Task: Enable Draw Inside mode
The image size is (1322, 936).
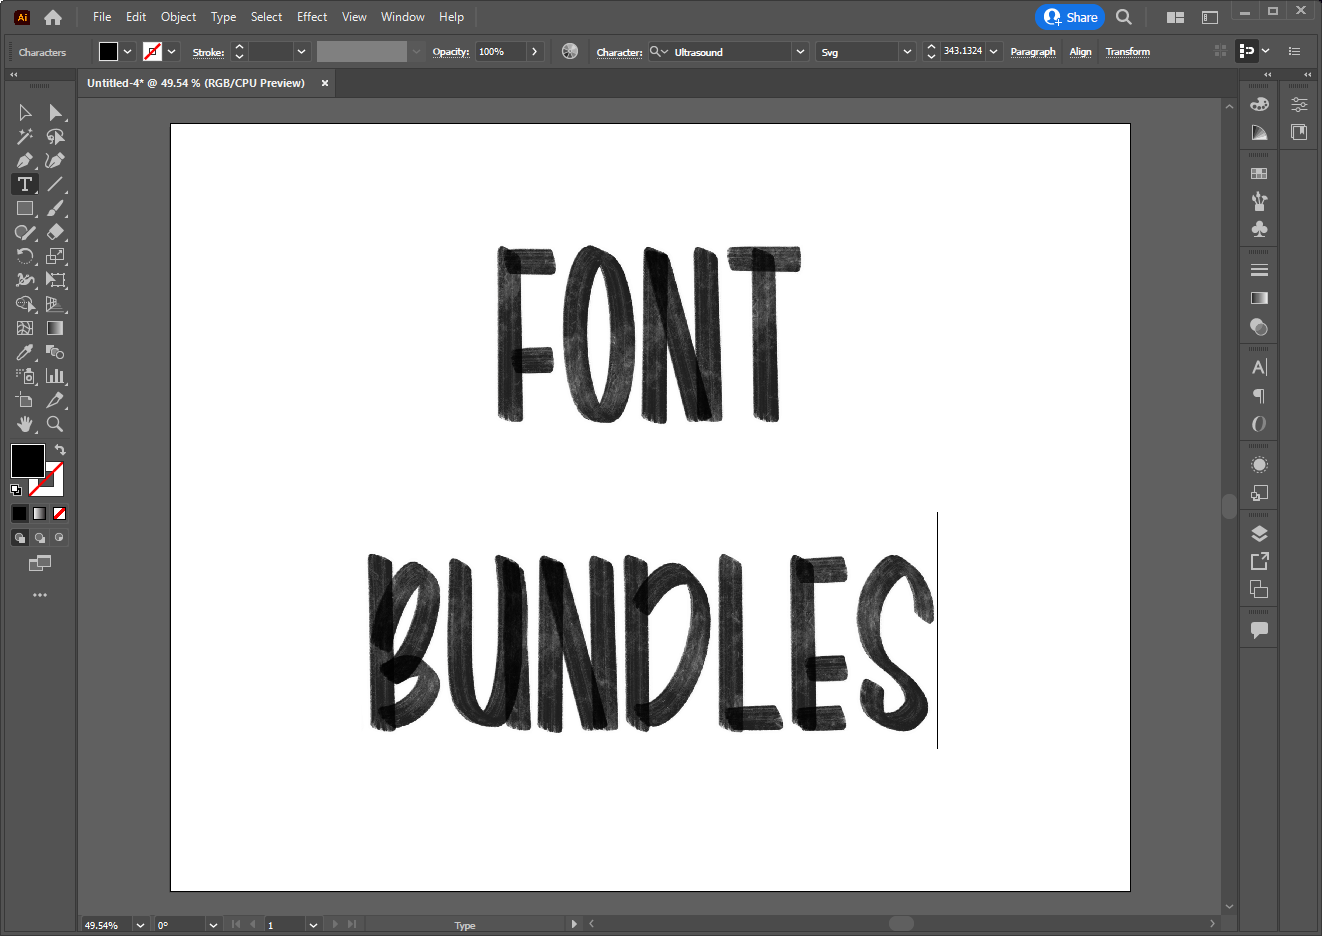Action: click(59, 537)
